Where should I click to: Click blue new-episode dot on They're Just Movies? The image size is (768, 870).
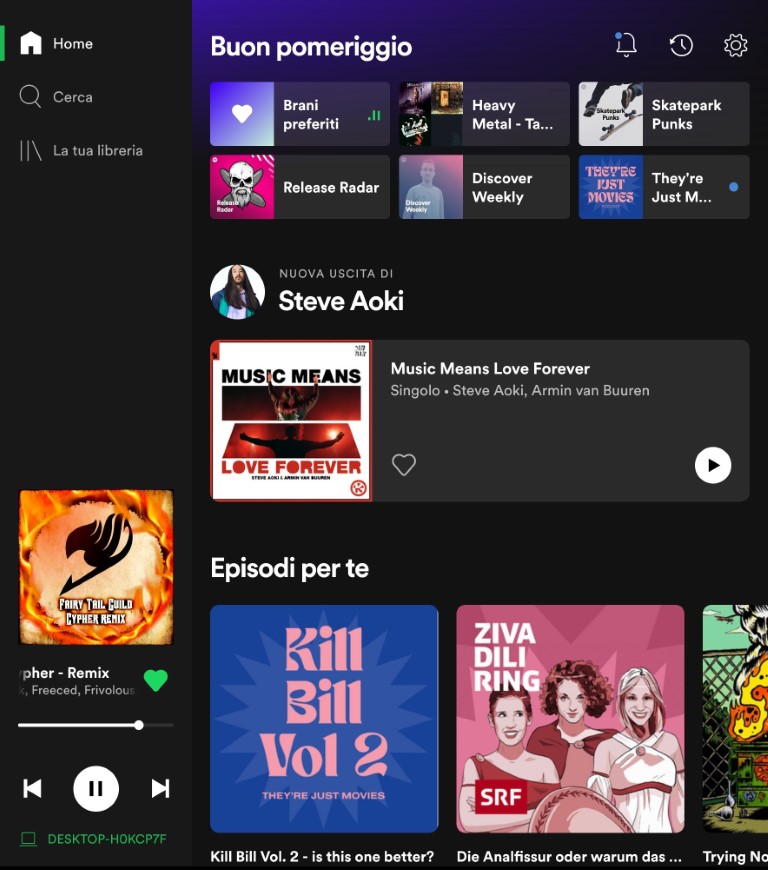pos(734,187)
